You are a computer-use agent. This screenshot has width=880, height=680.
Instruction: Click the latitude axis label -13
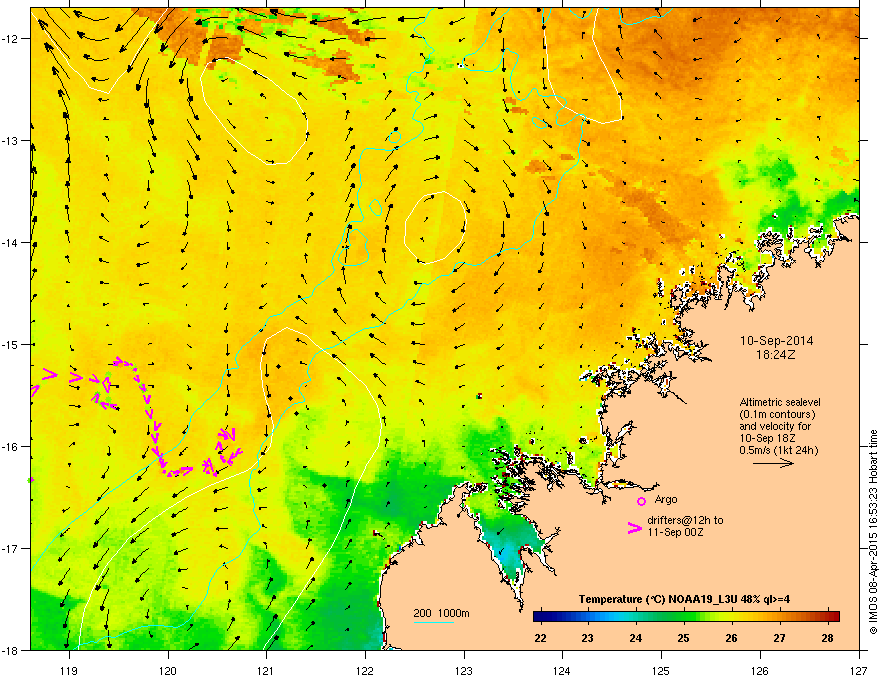(x=10, y=140)
